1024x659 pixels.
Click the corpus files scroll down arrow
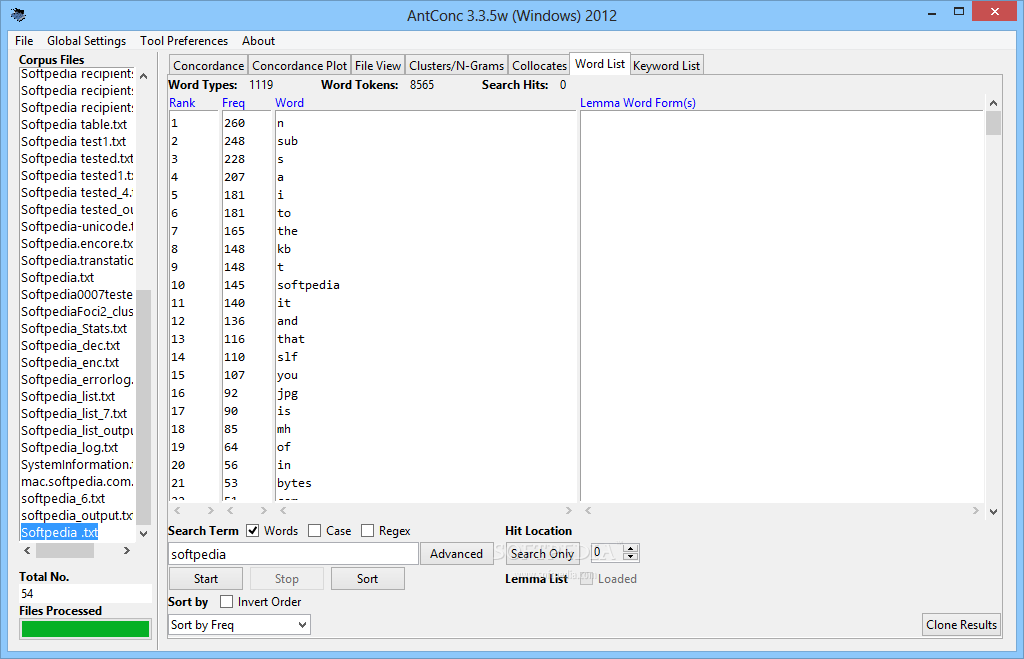(x=144, y=534)
